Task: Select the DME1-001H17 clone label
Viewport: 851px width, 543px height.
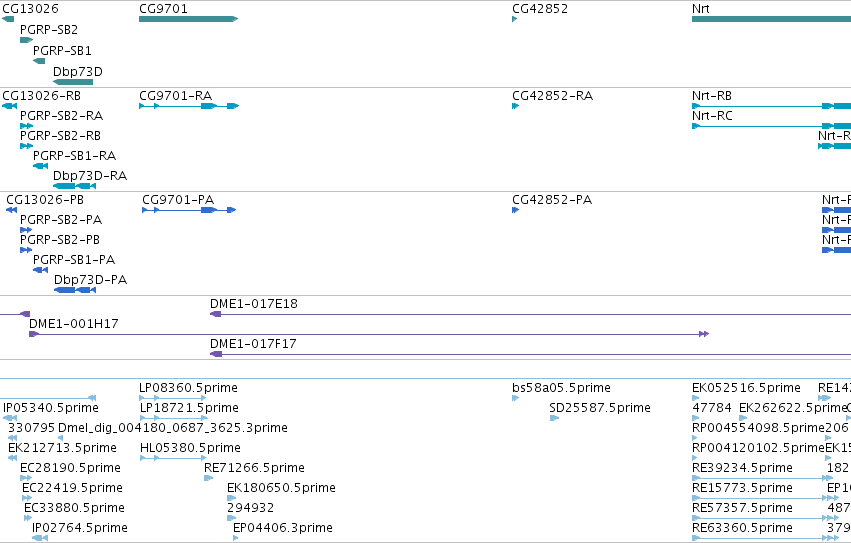Action: coord(74,324)
